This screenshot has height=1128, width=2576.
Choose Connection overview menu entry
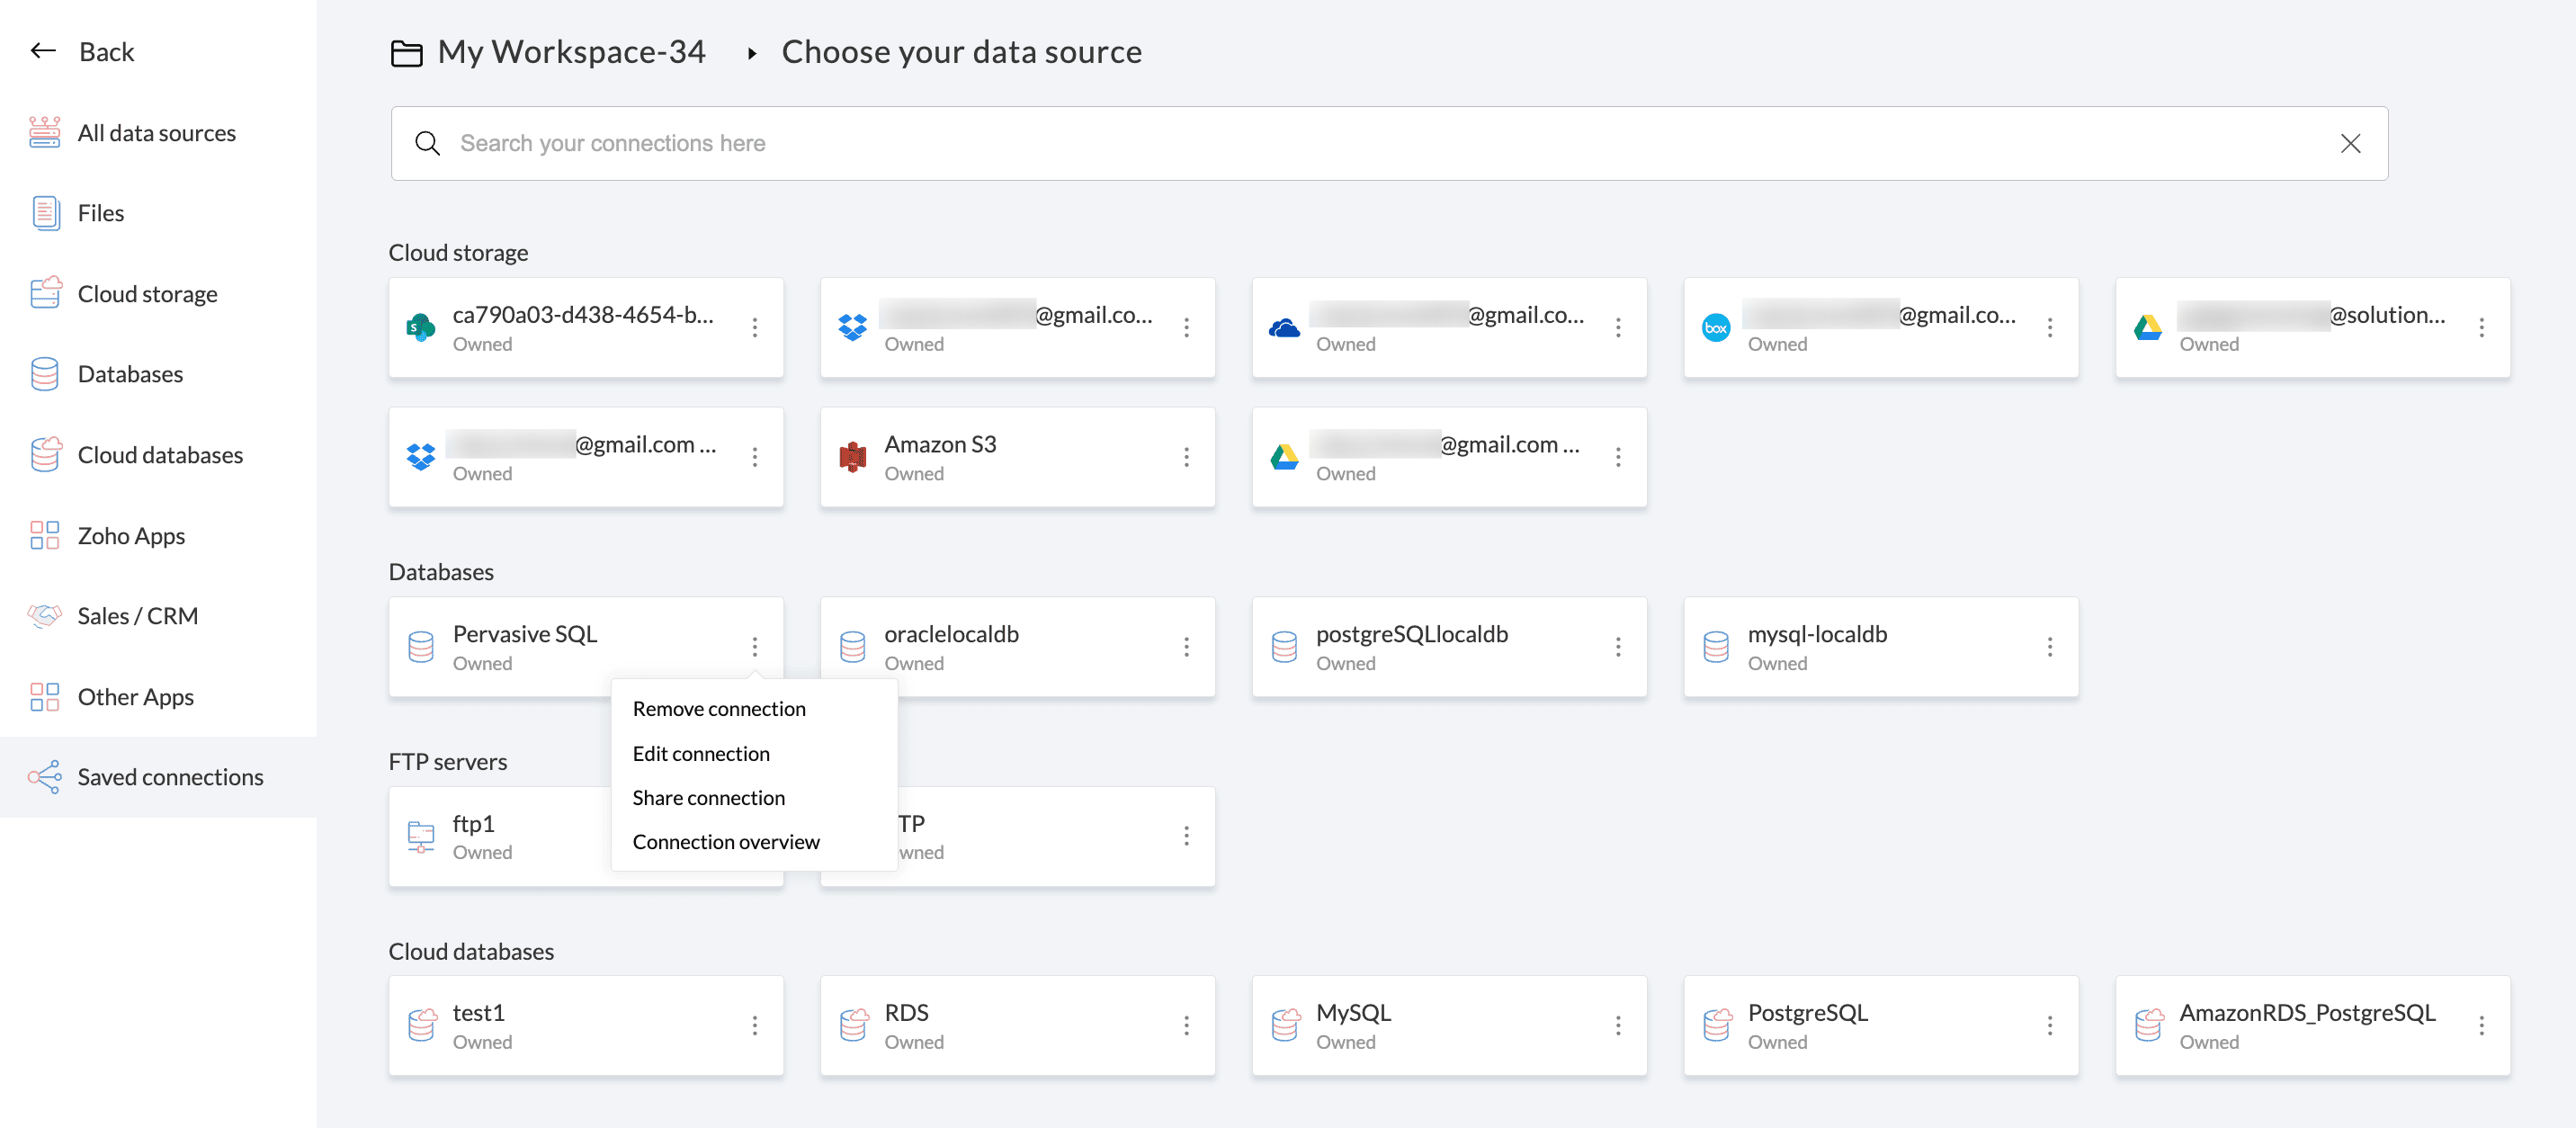click(725, 842)
